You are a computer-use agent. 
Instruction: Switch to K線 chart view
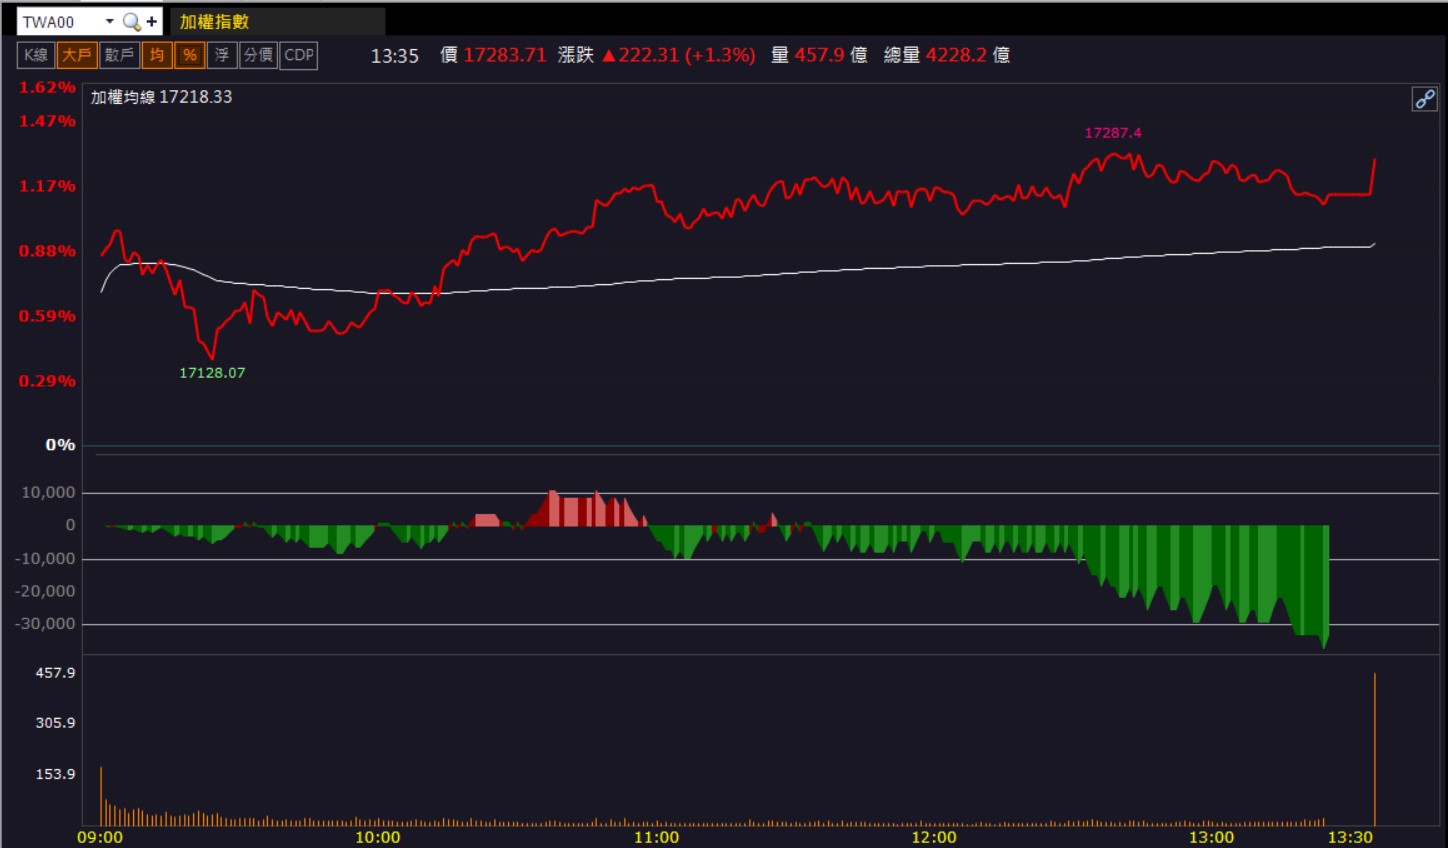click(36, 55)
